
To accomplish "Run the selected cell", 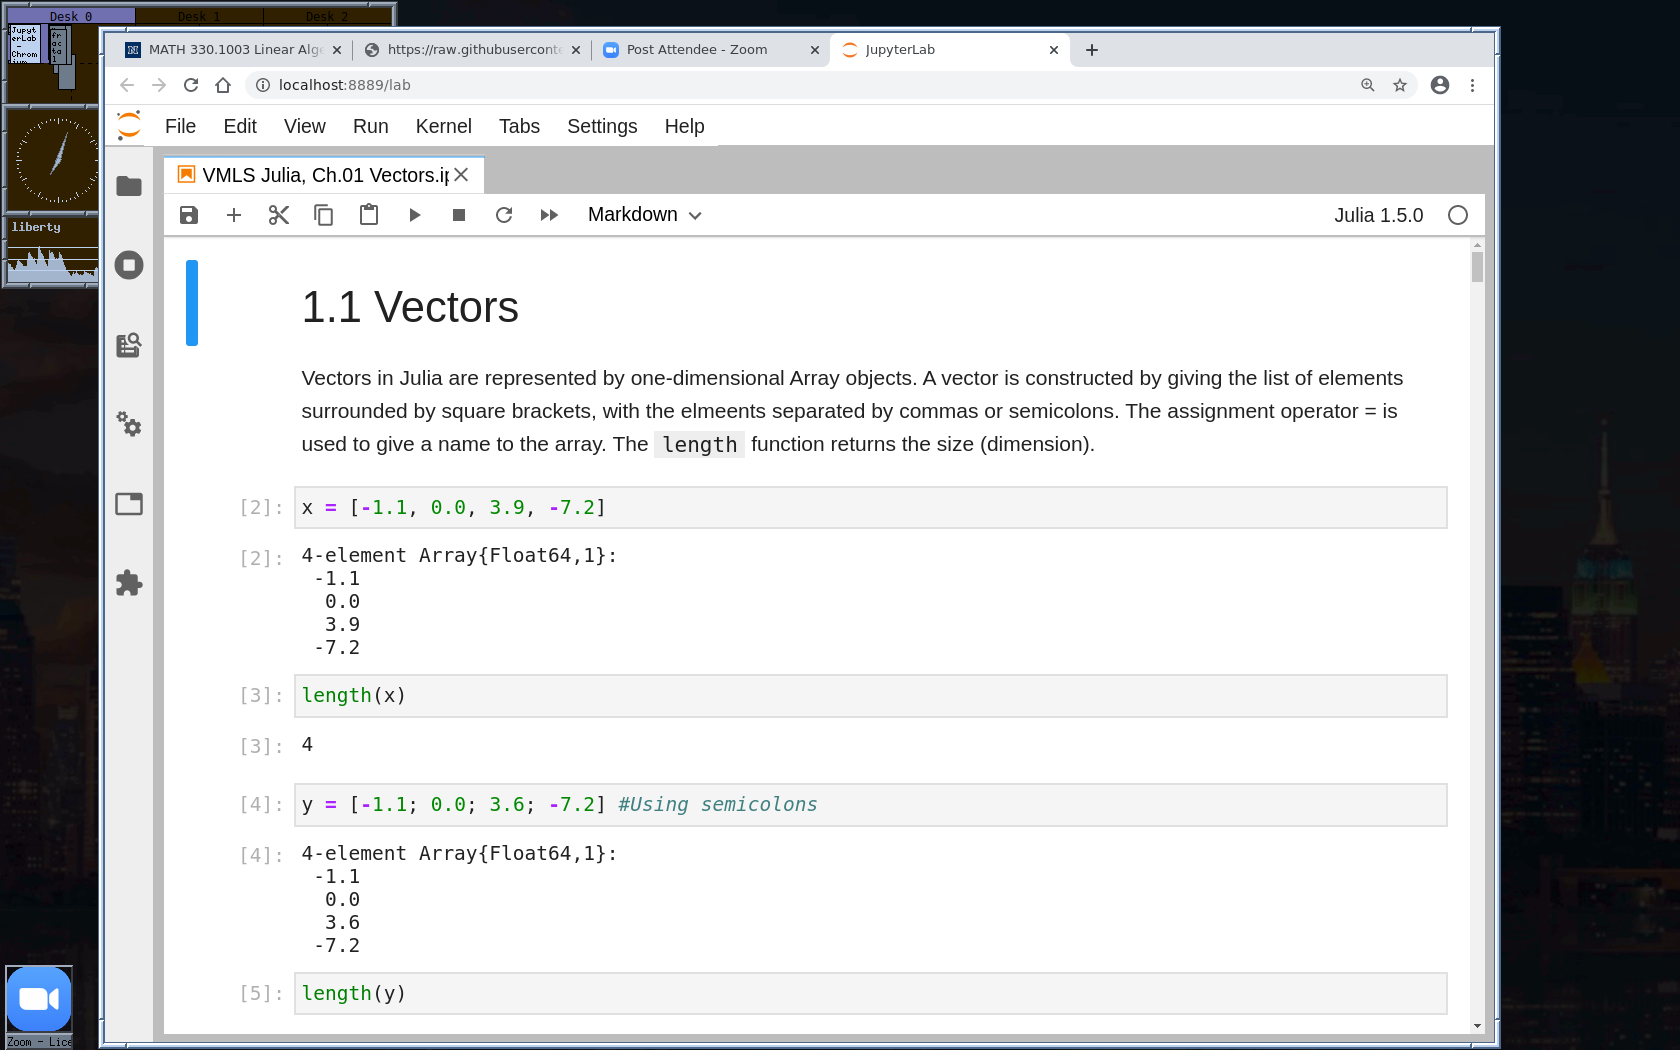I will point(414,215).
